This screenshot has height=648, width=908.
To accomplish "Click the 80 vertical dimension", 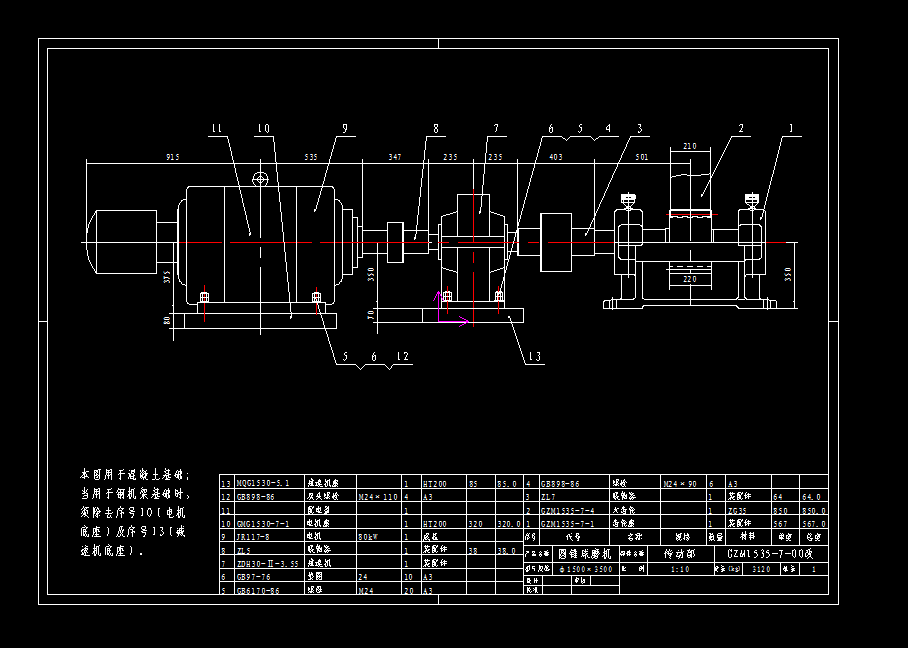I will pos(167,319).
